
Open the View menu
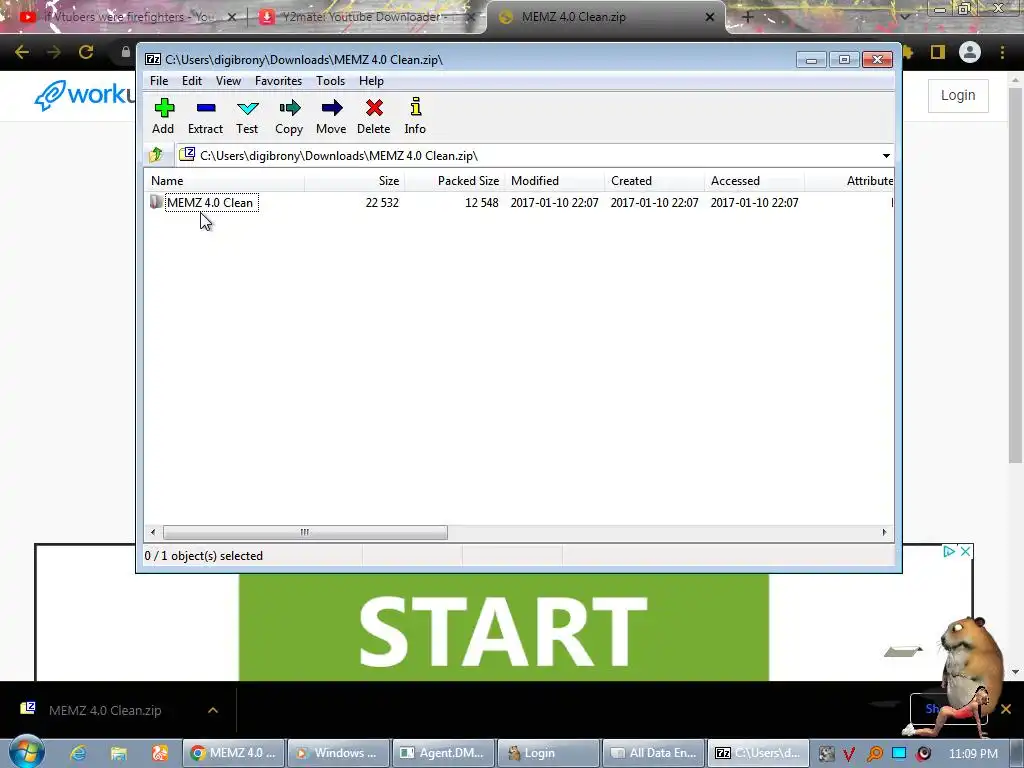click(228, 81)
